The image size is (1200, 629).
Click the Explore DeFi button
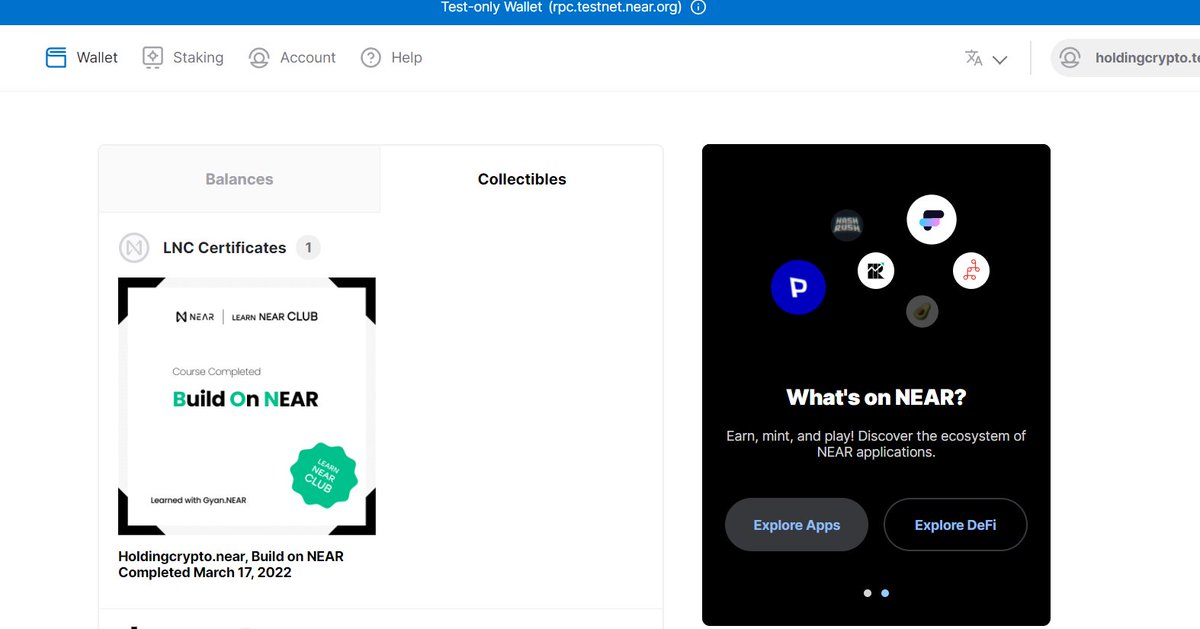coord(955,525)
